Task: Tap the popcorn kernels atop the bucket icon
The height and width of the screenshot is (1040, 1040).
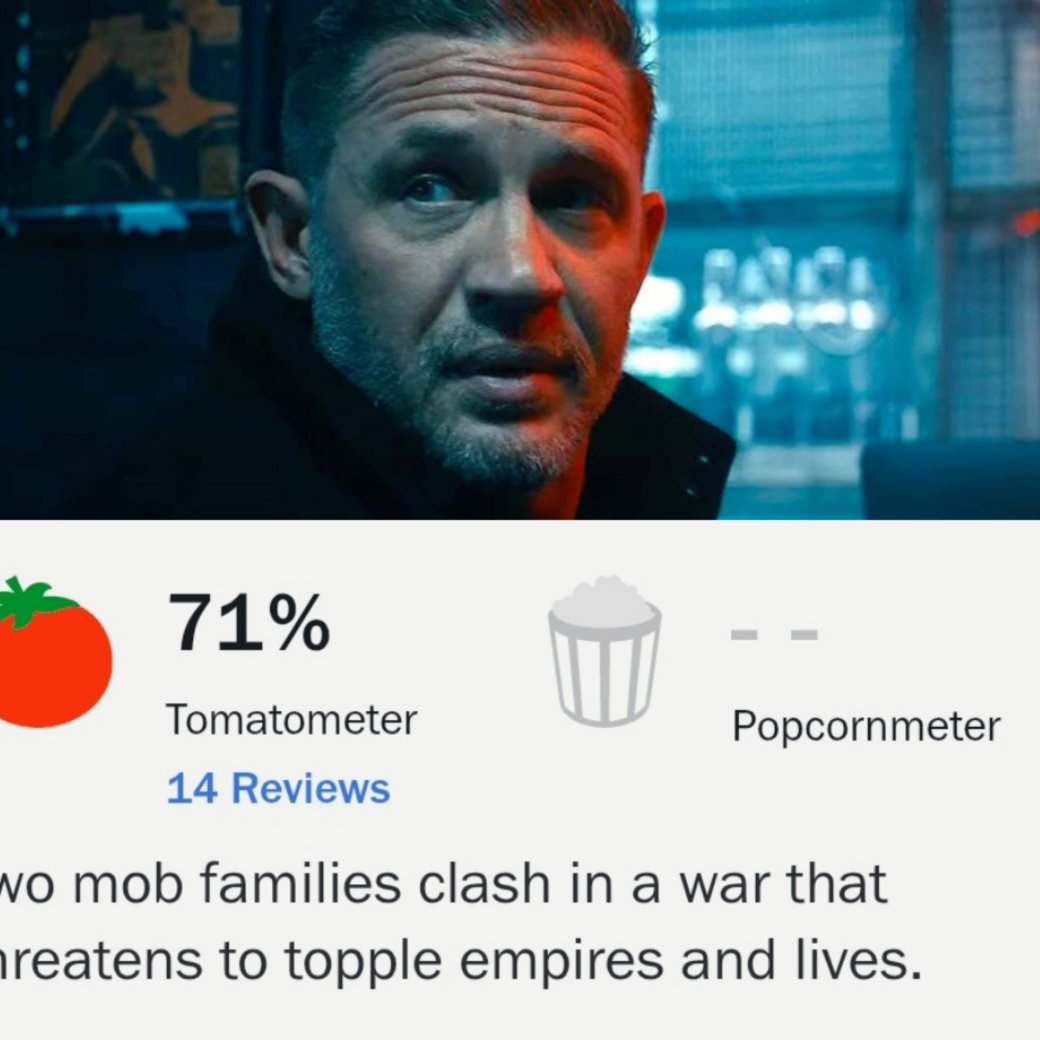Action: [604, 601]
